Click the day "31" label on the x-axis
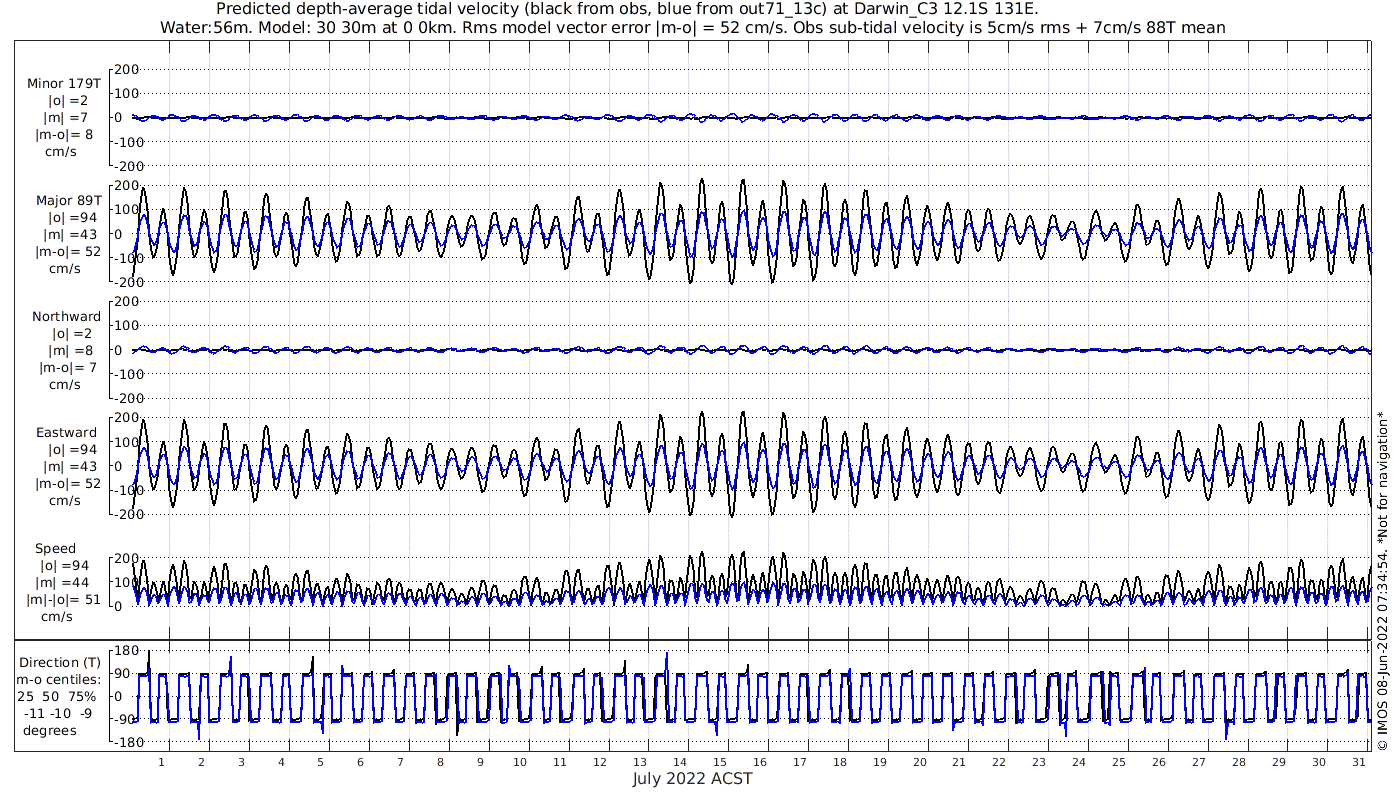The height and width of the screenshot is (800, 1400). [x=1358, y=762]
